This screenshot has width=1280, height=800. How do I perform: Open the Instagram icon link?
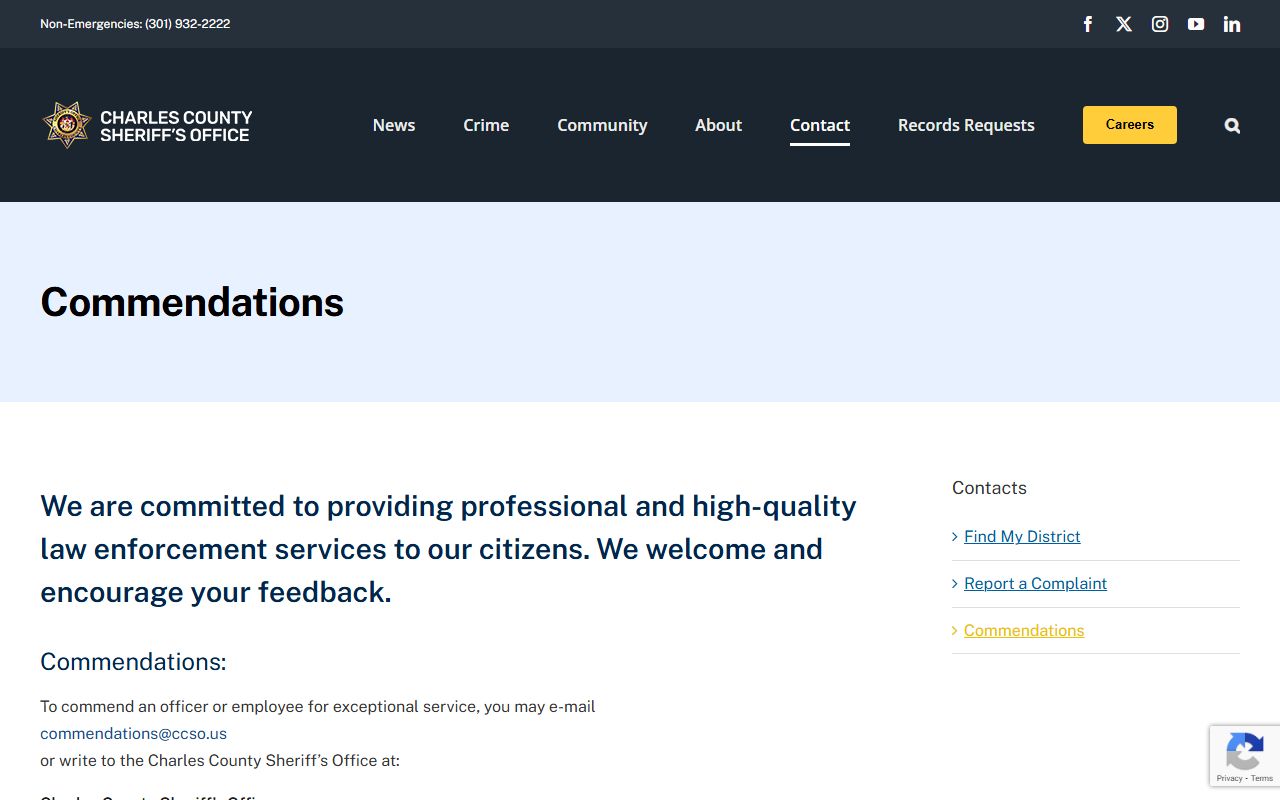1160,24
